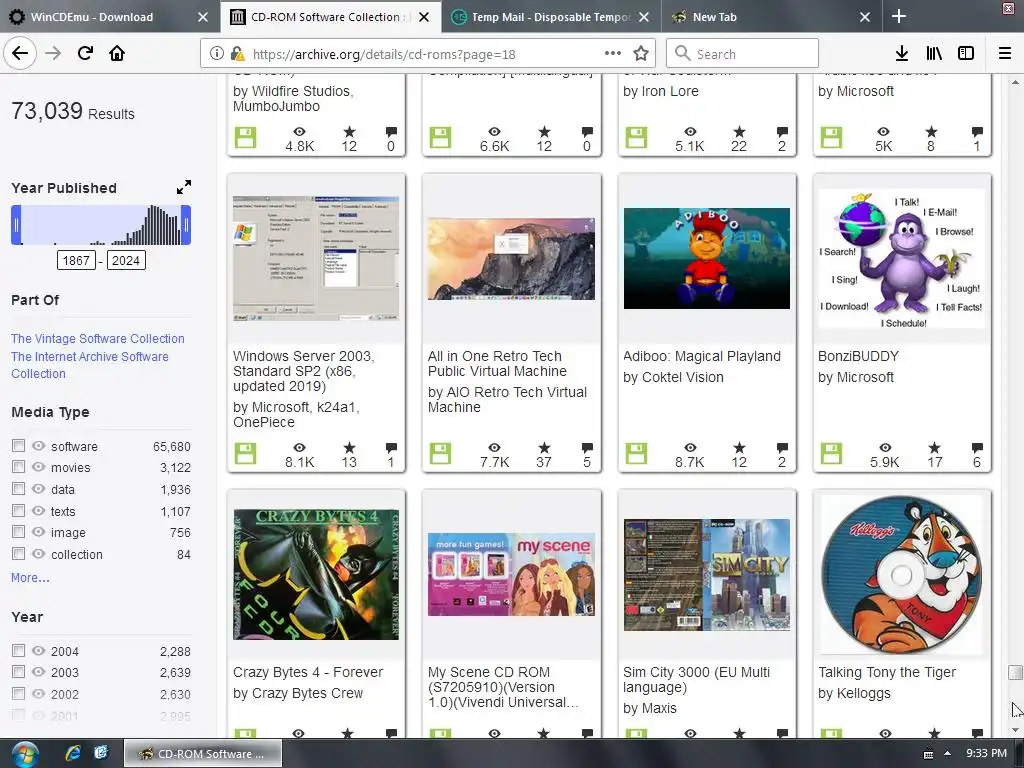The image size is (1024, 768).
Task: Click the 9:33 PM system clock
Action: pyautogui.click(x=986, y=754)
